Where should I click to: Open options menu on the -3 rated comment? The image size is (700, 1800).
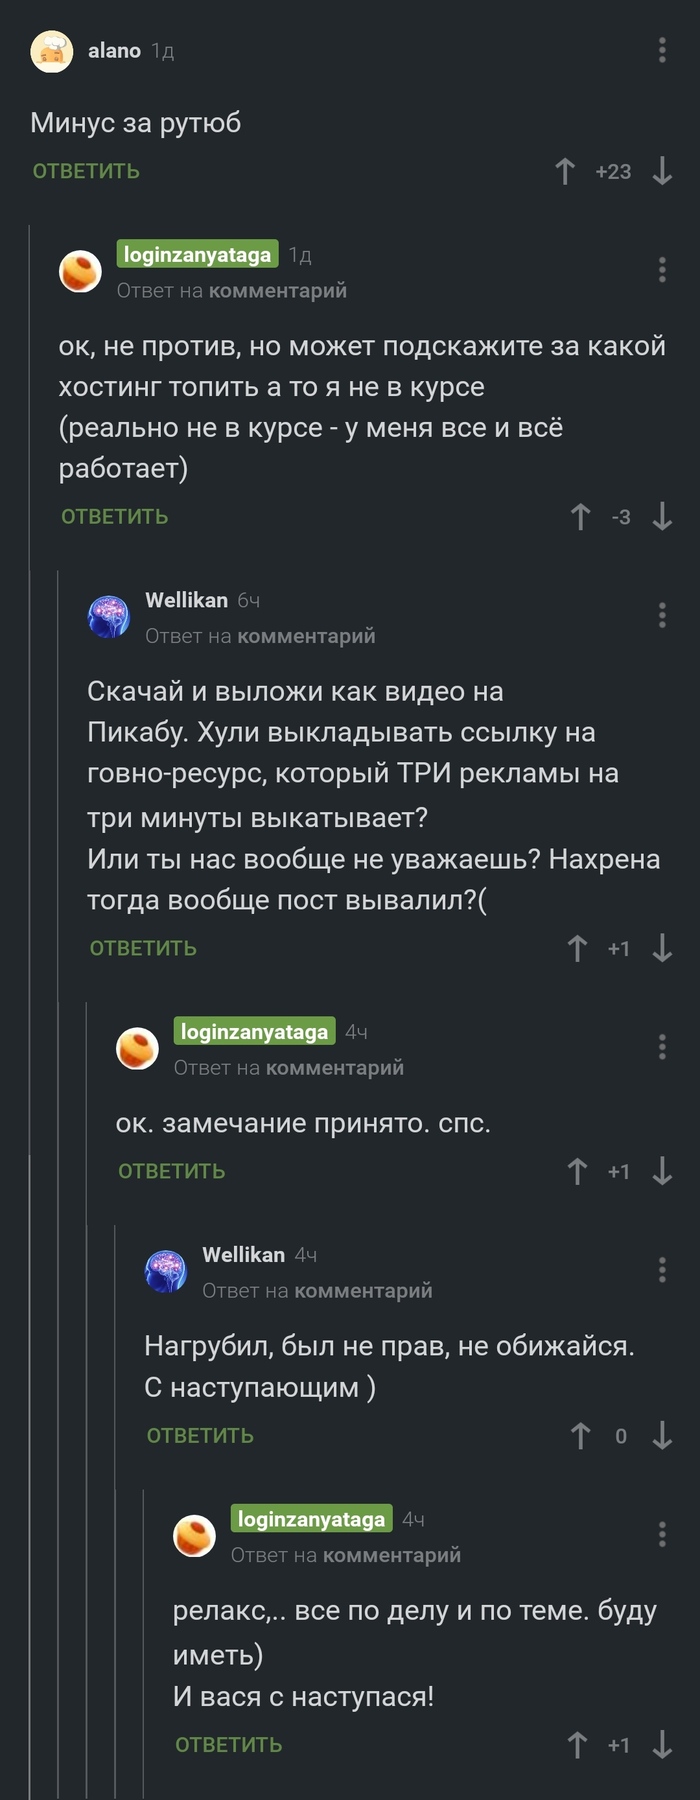click(x=662, y=270)
